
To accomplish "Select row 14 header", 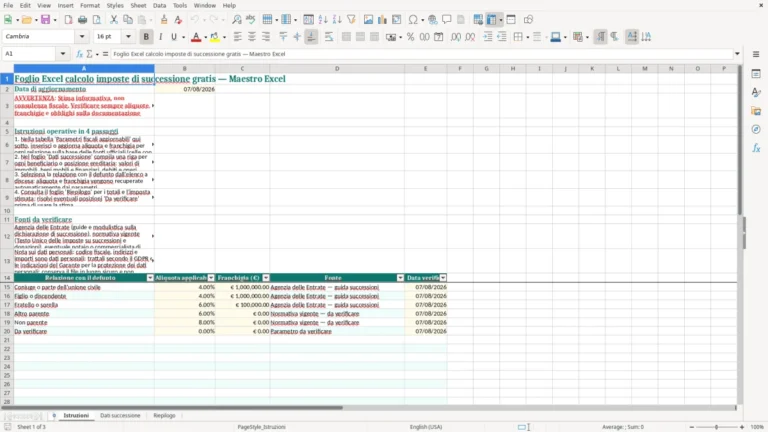I will 7,278.
